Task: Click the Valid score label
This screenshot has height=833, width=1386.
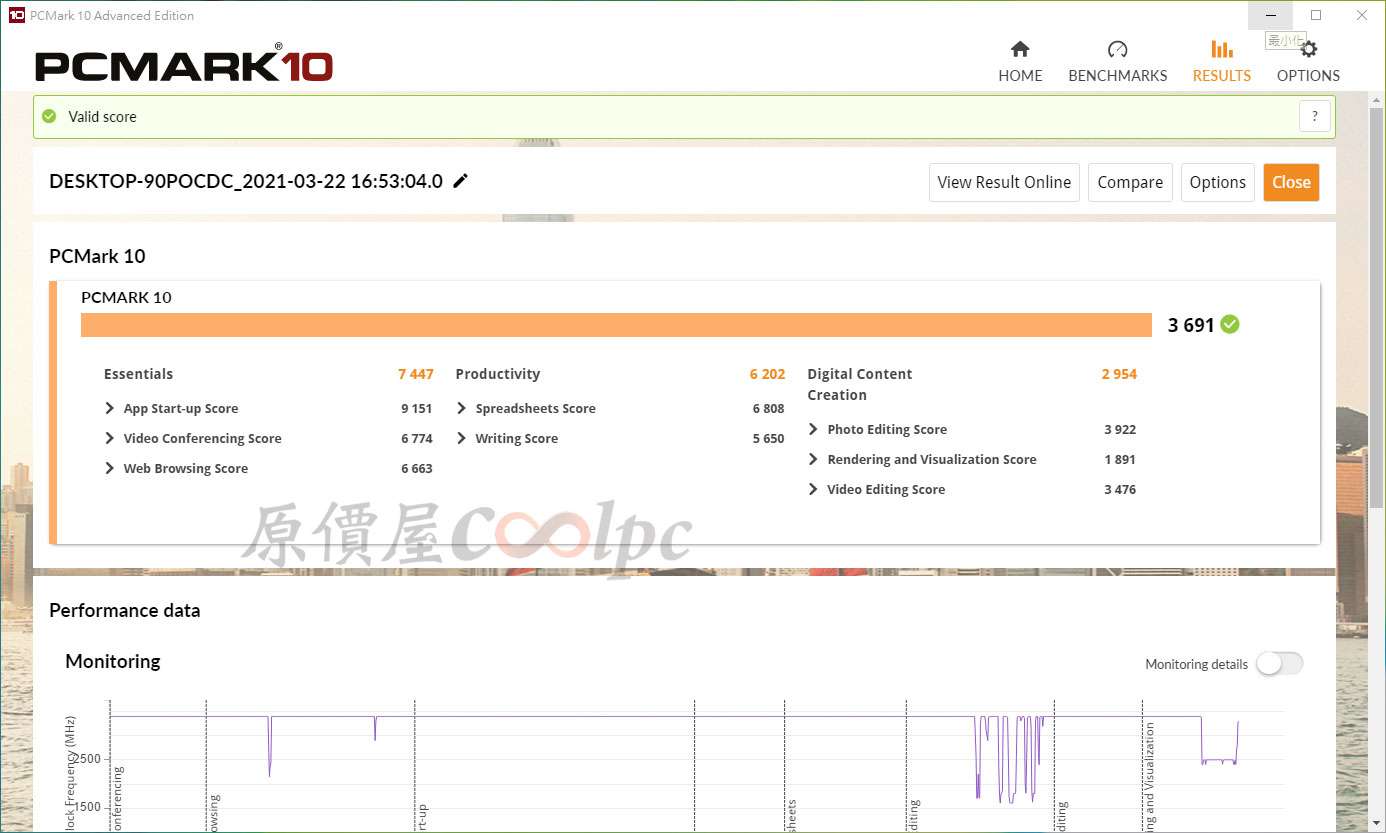Action: pyautogui.click(x=102, y=116)
